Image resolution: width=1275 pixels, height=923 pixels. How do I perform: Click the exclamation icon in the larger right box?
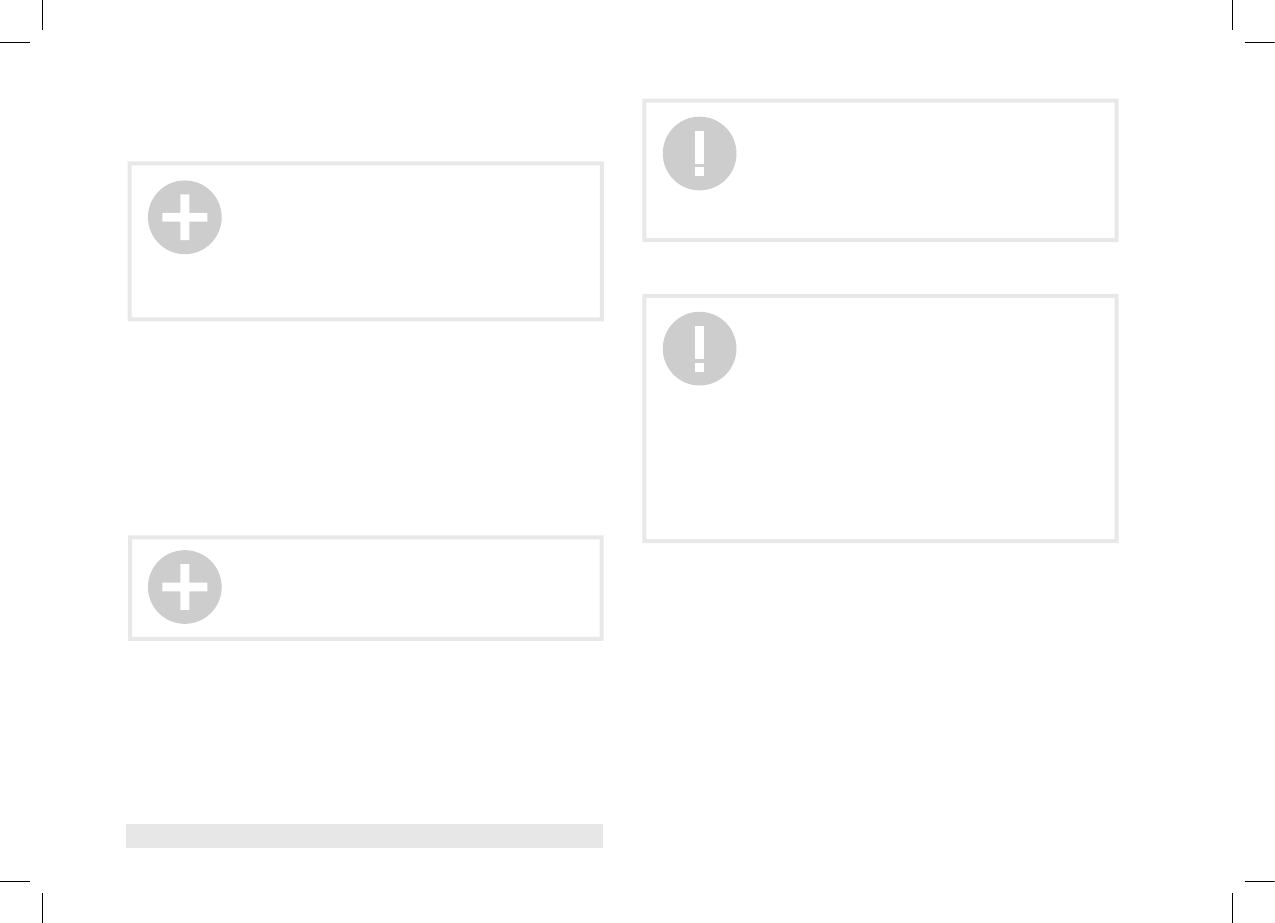click(x=700, y=349)
